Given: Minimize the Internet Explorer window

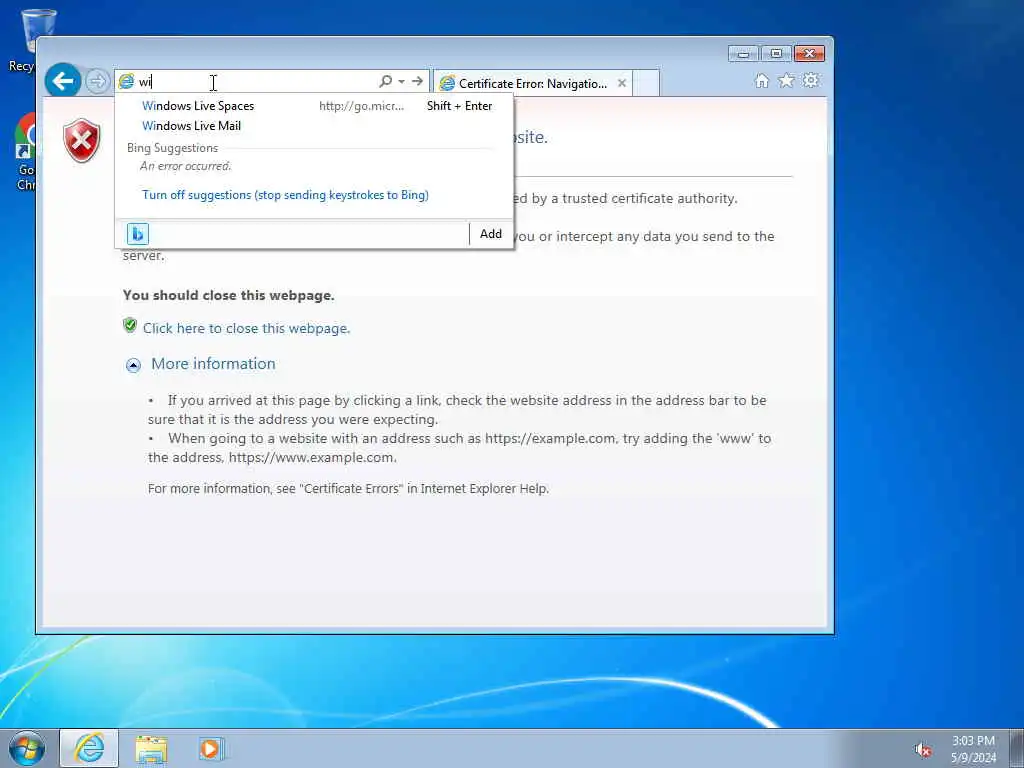Looking at the screenshot, I should [x=744, y=54].
